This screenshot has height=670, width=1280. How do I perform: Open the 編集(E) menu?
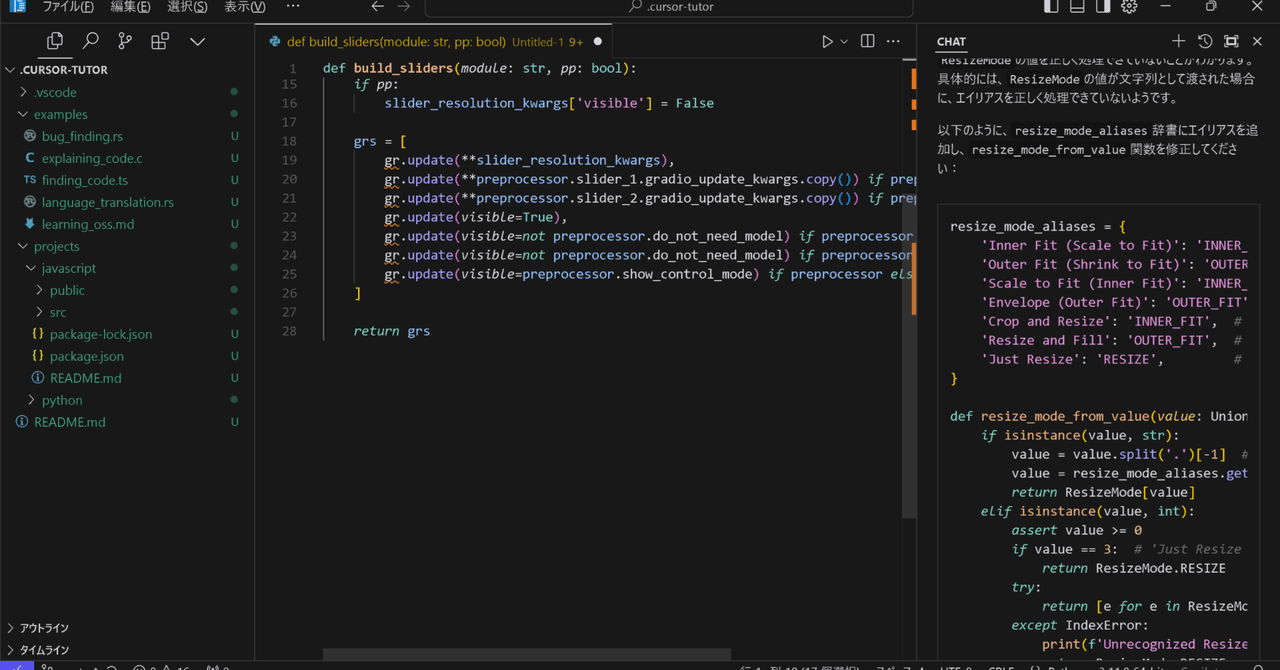(130, 7)
